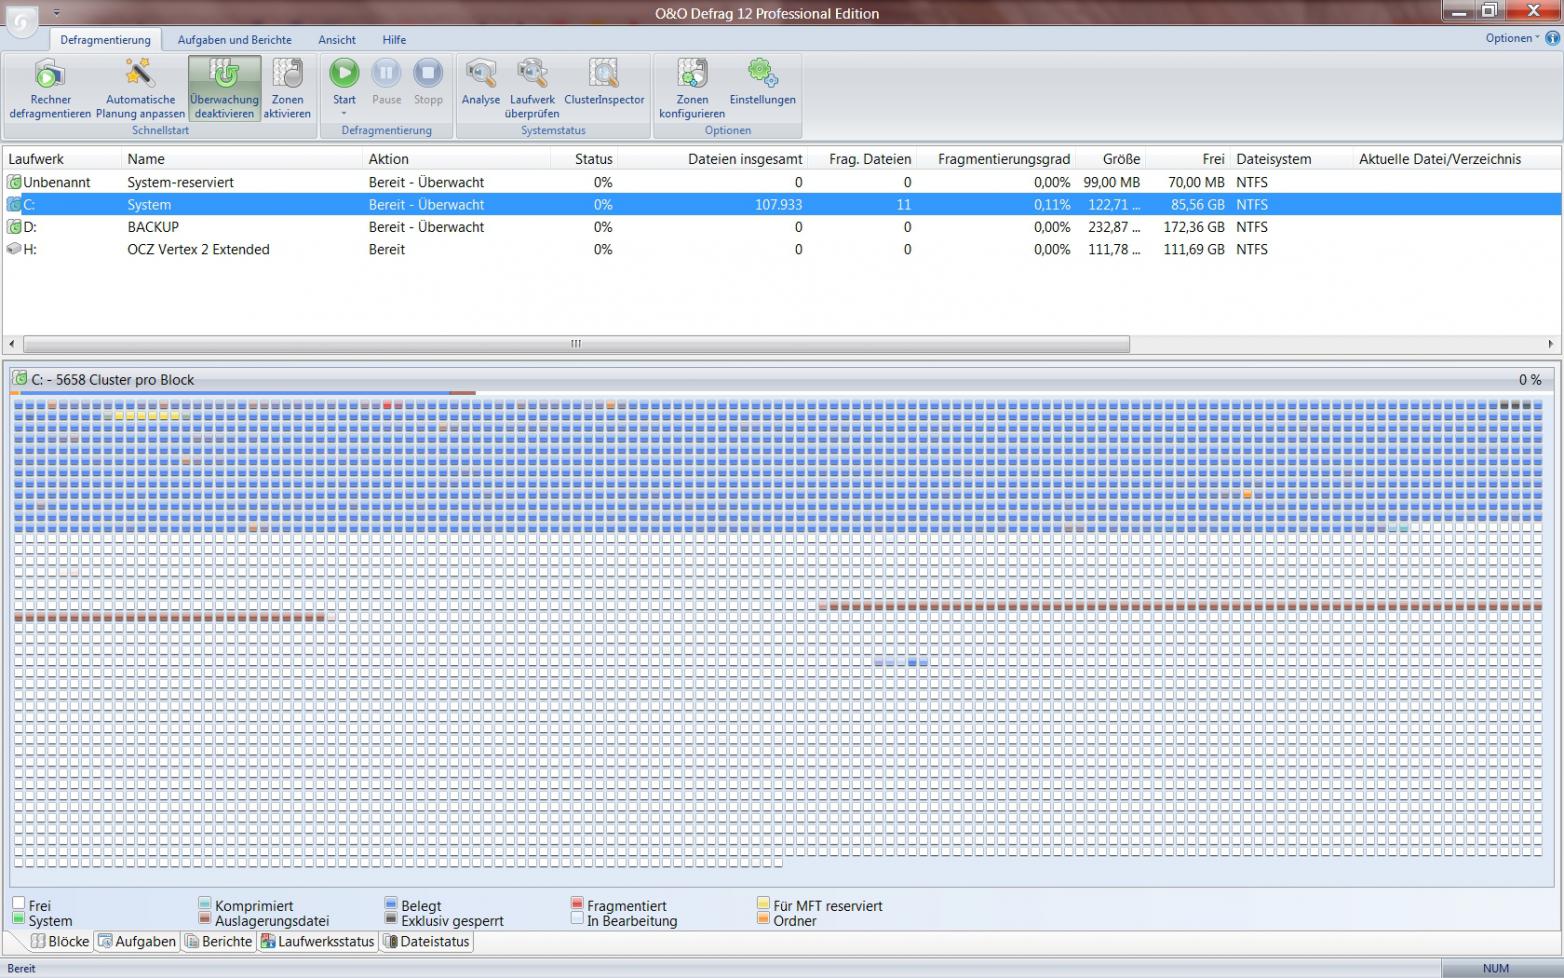Image resolution: width=1564 pixels, height=978 pixels.
Task: Switch to Laufwerksstatus bottom tab
Action: click(x=318, y=941)
